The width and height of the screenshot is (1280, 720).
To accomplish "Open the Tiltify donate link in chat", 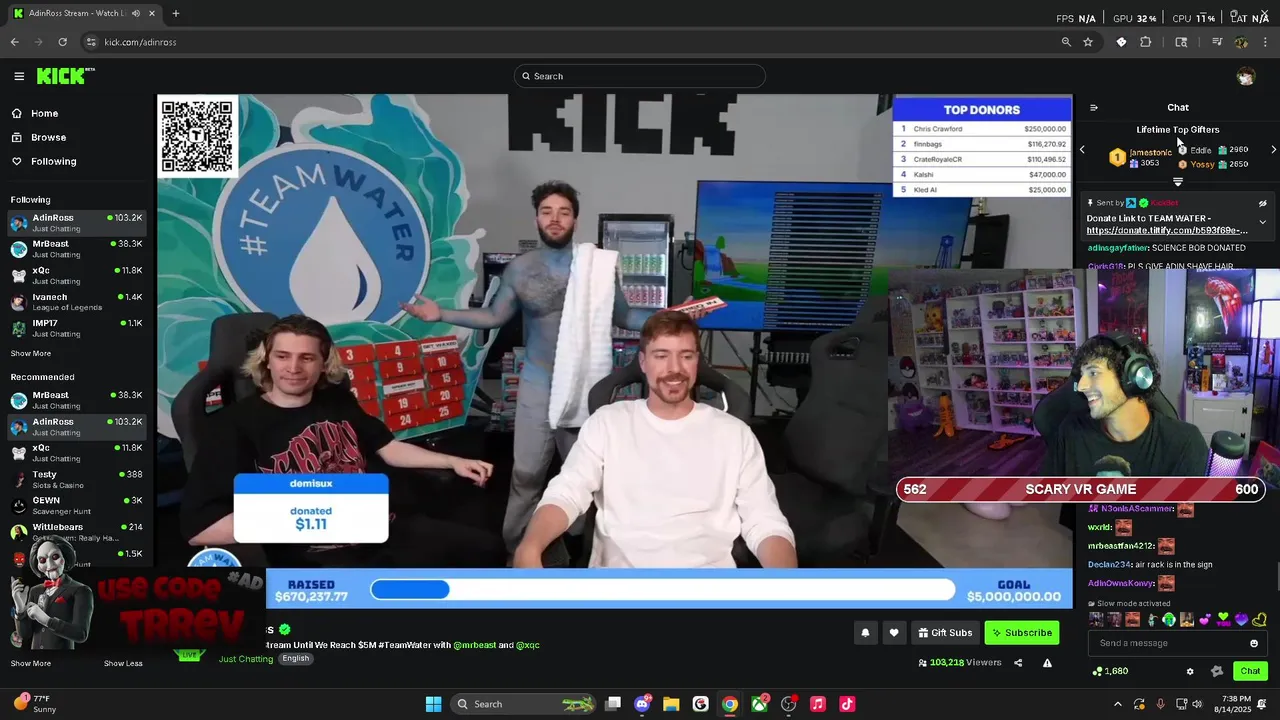I will [x=1167, y=230].
